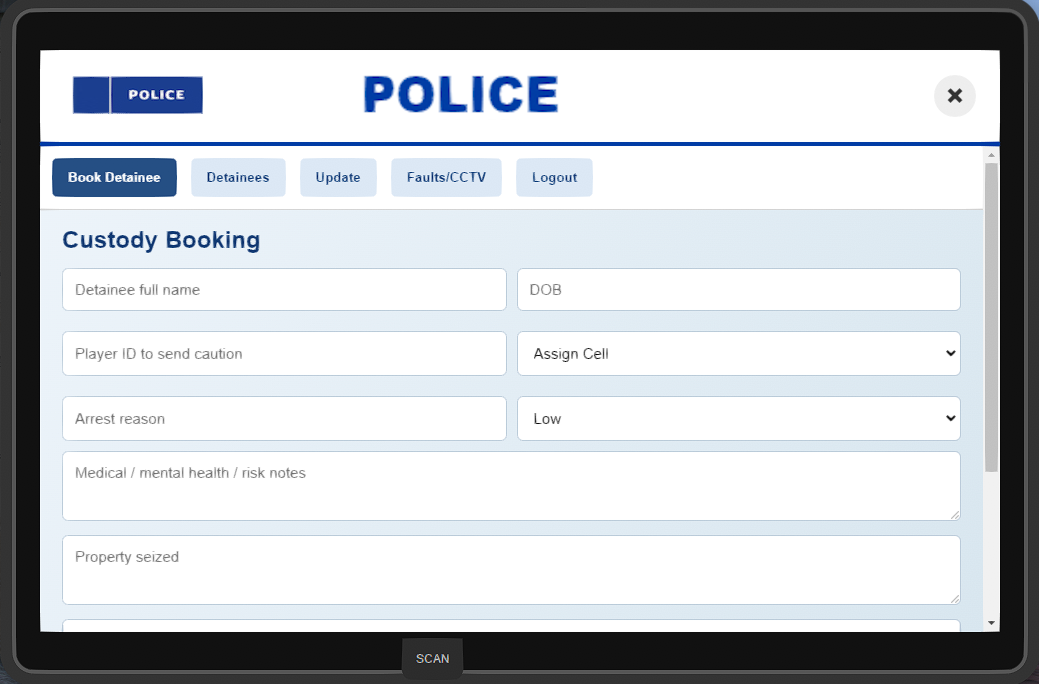
Task: Open the Book Detainee tab
Action: click(x=114, y=178)
